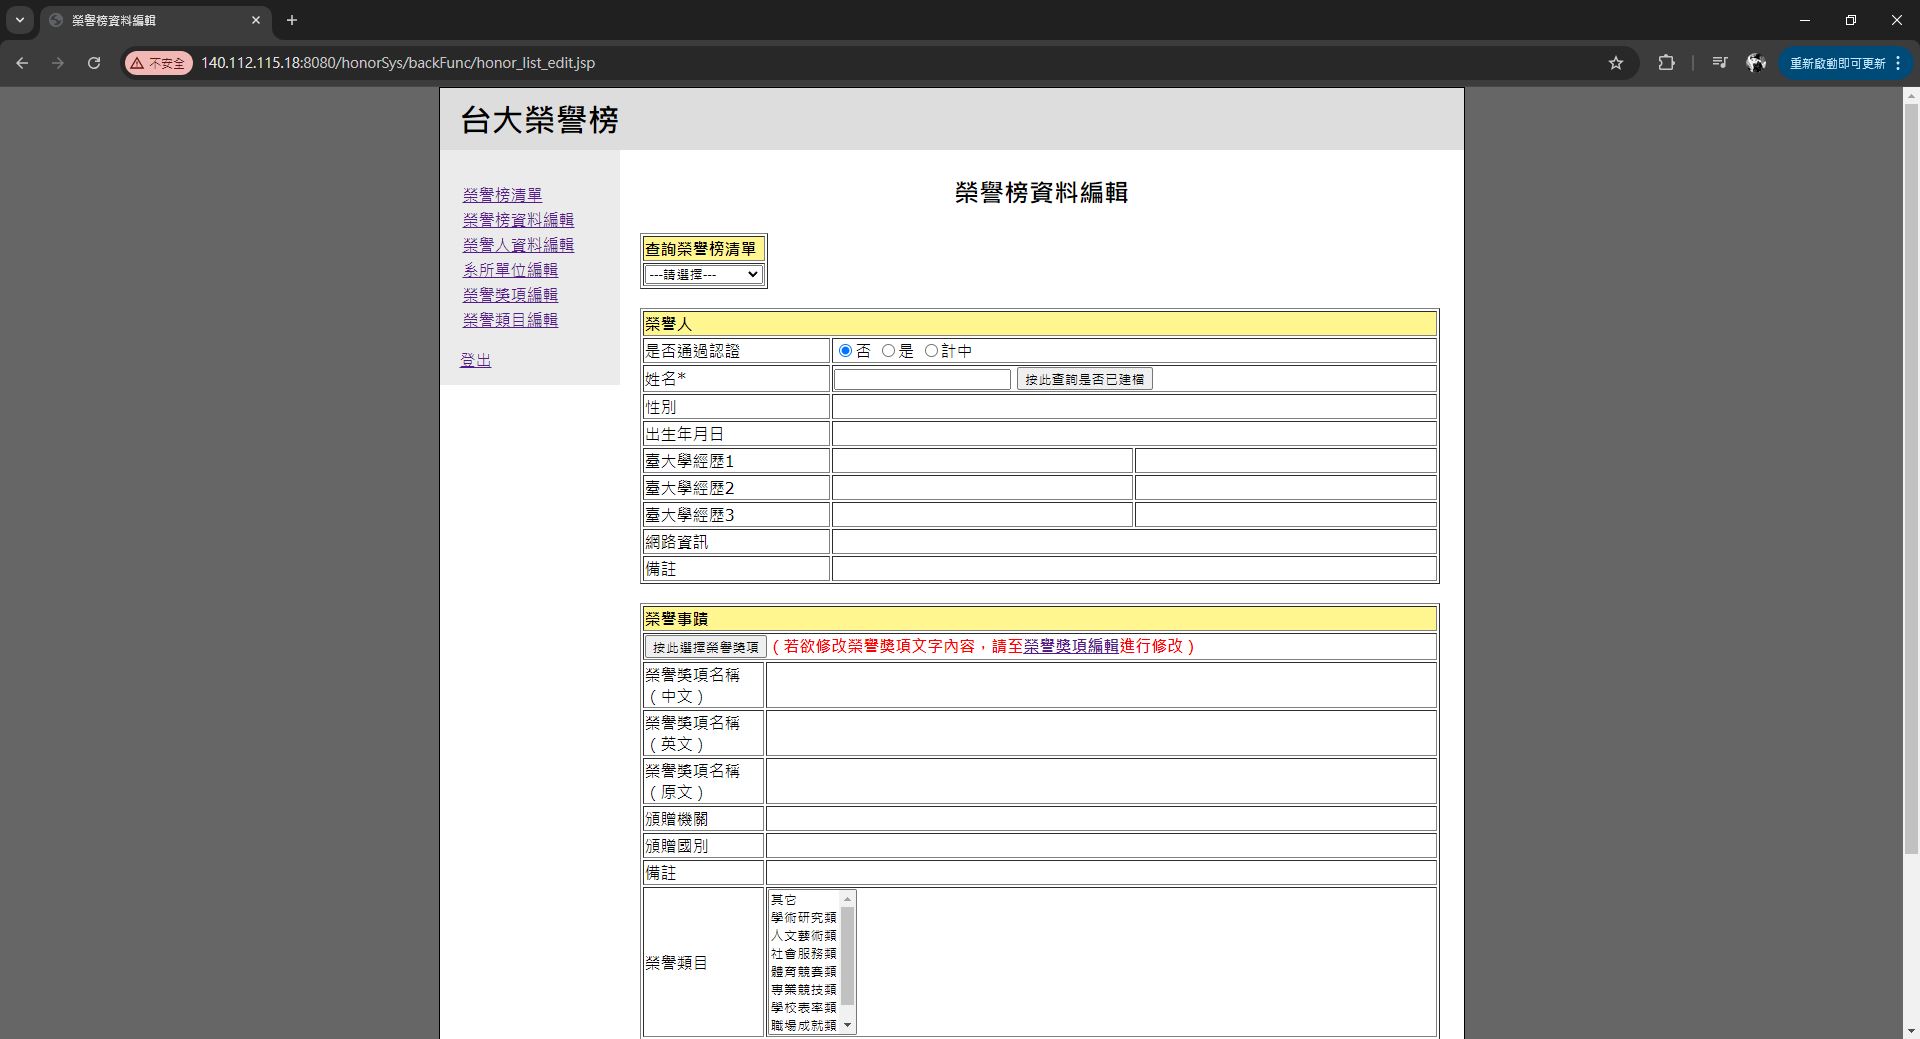Image resolution: width=1920 pixels, height=1039 pixels.
Task: Click the 按此選擇榮譽獎項 button
Action: 706,647
